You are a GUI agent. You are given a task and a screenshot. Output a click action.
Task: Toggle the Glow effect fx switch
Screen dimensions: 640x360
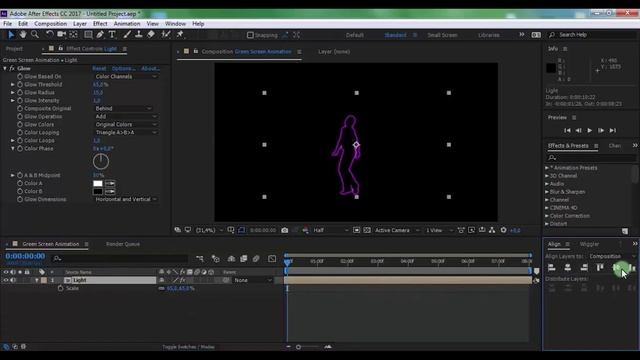click(12, 69)
